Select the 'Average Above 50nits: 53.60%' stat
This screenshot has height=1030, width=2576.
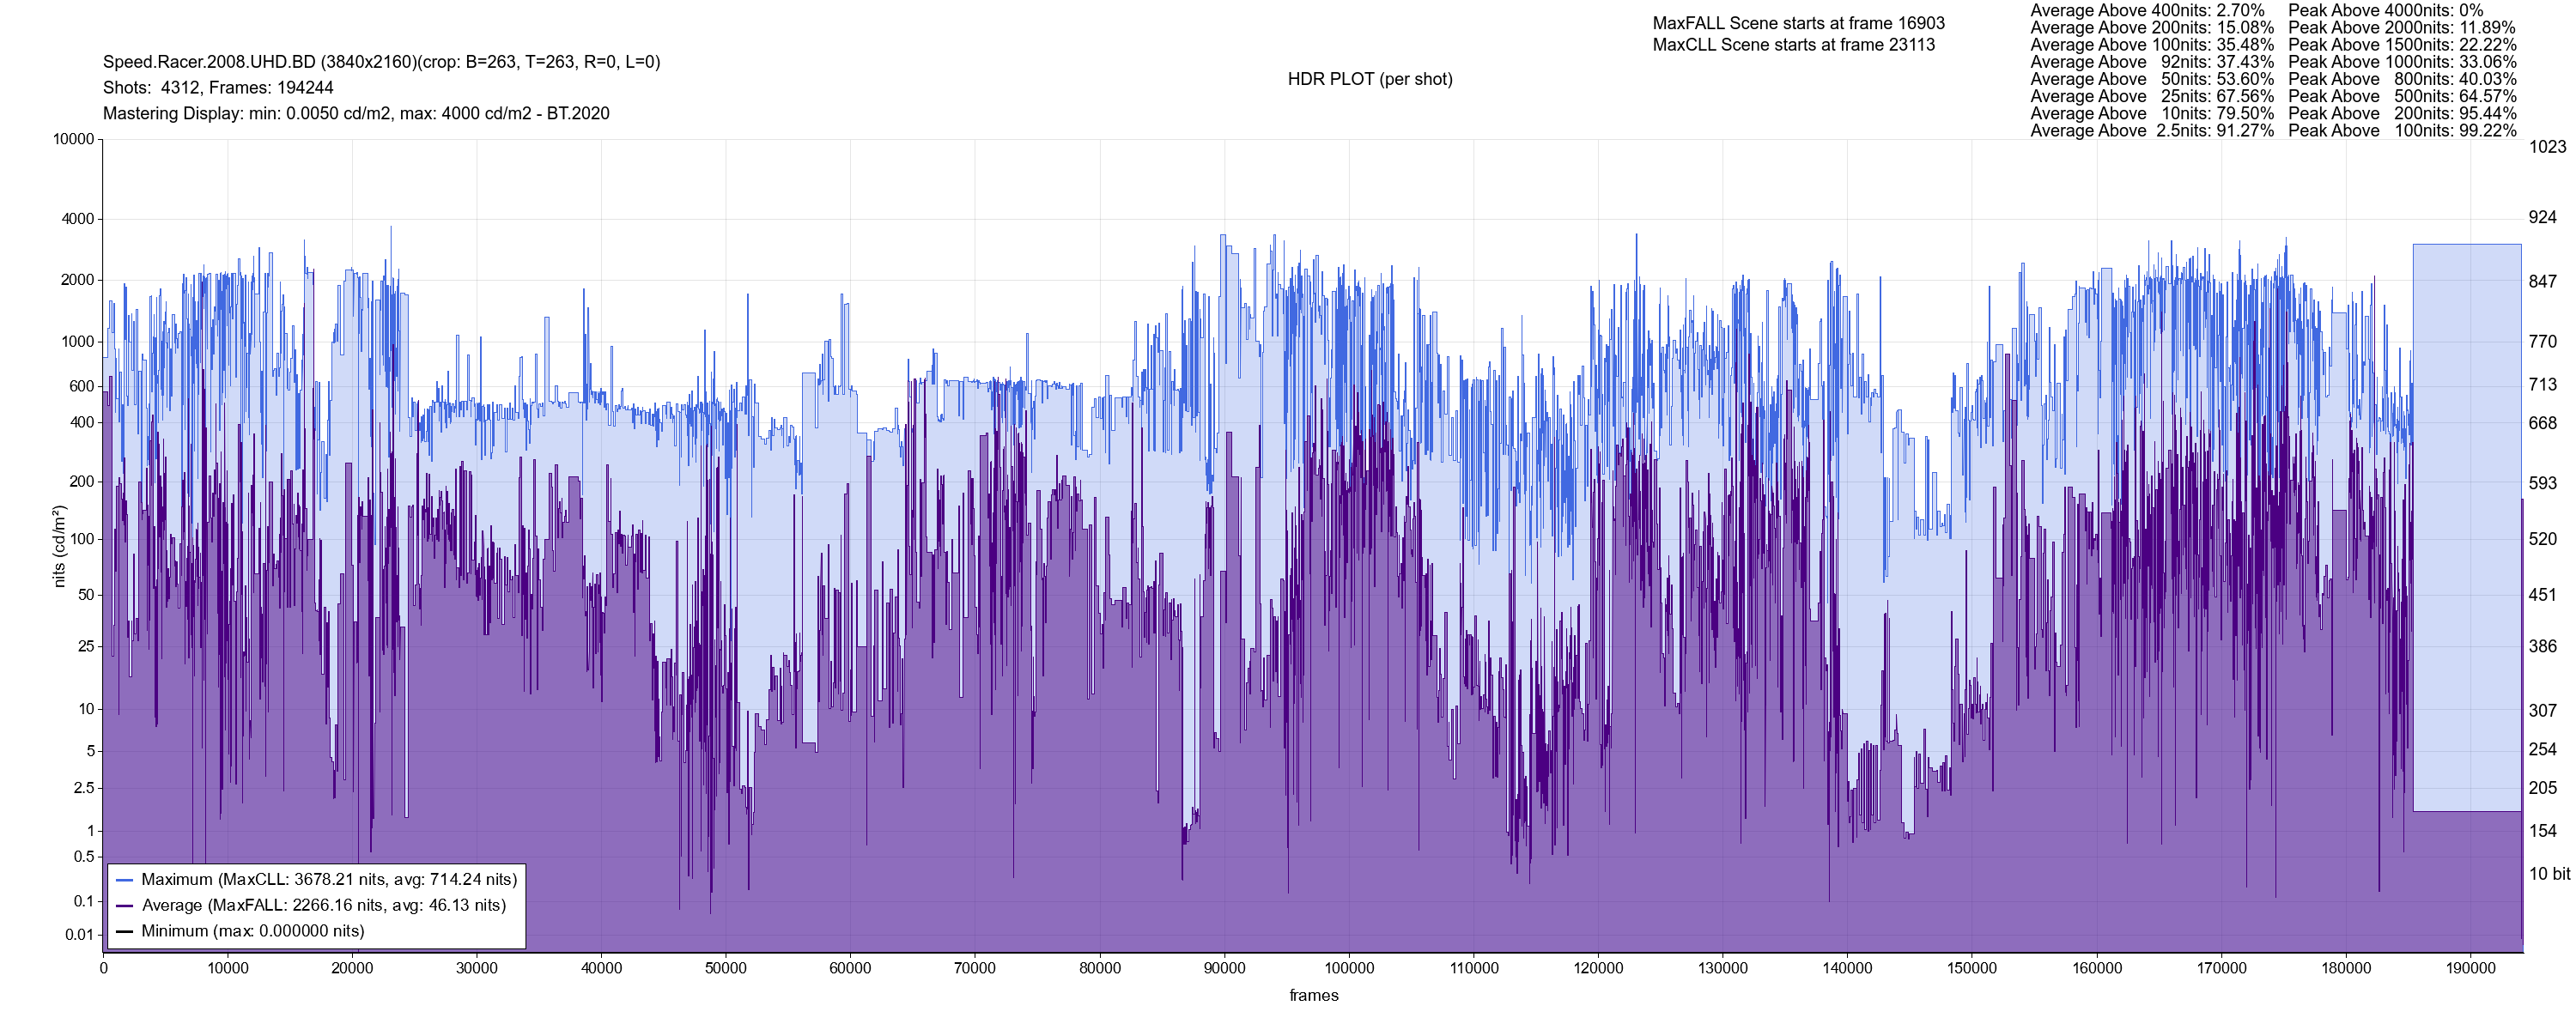(x=2152, y=79)
